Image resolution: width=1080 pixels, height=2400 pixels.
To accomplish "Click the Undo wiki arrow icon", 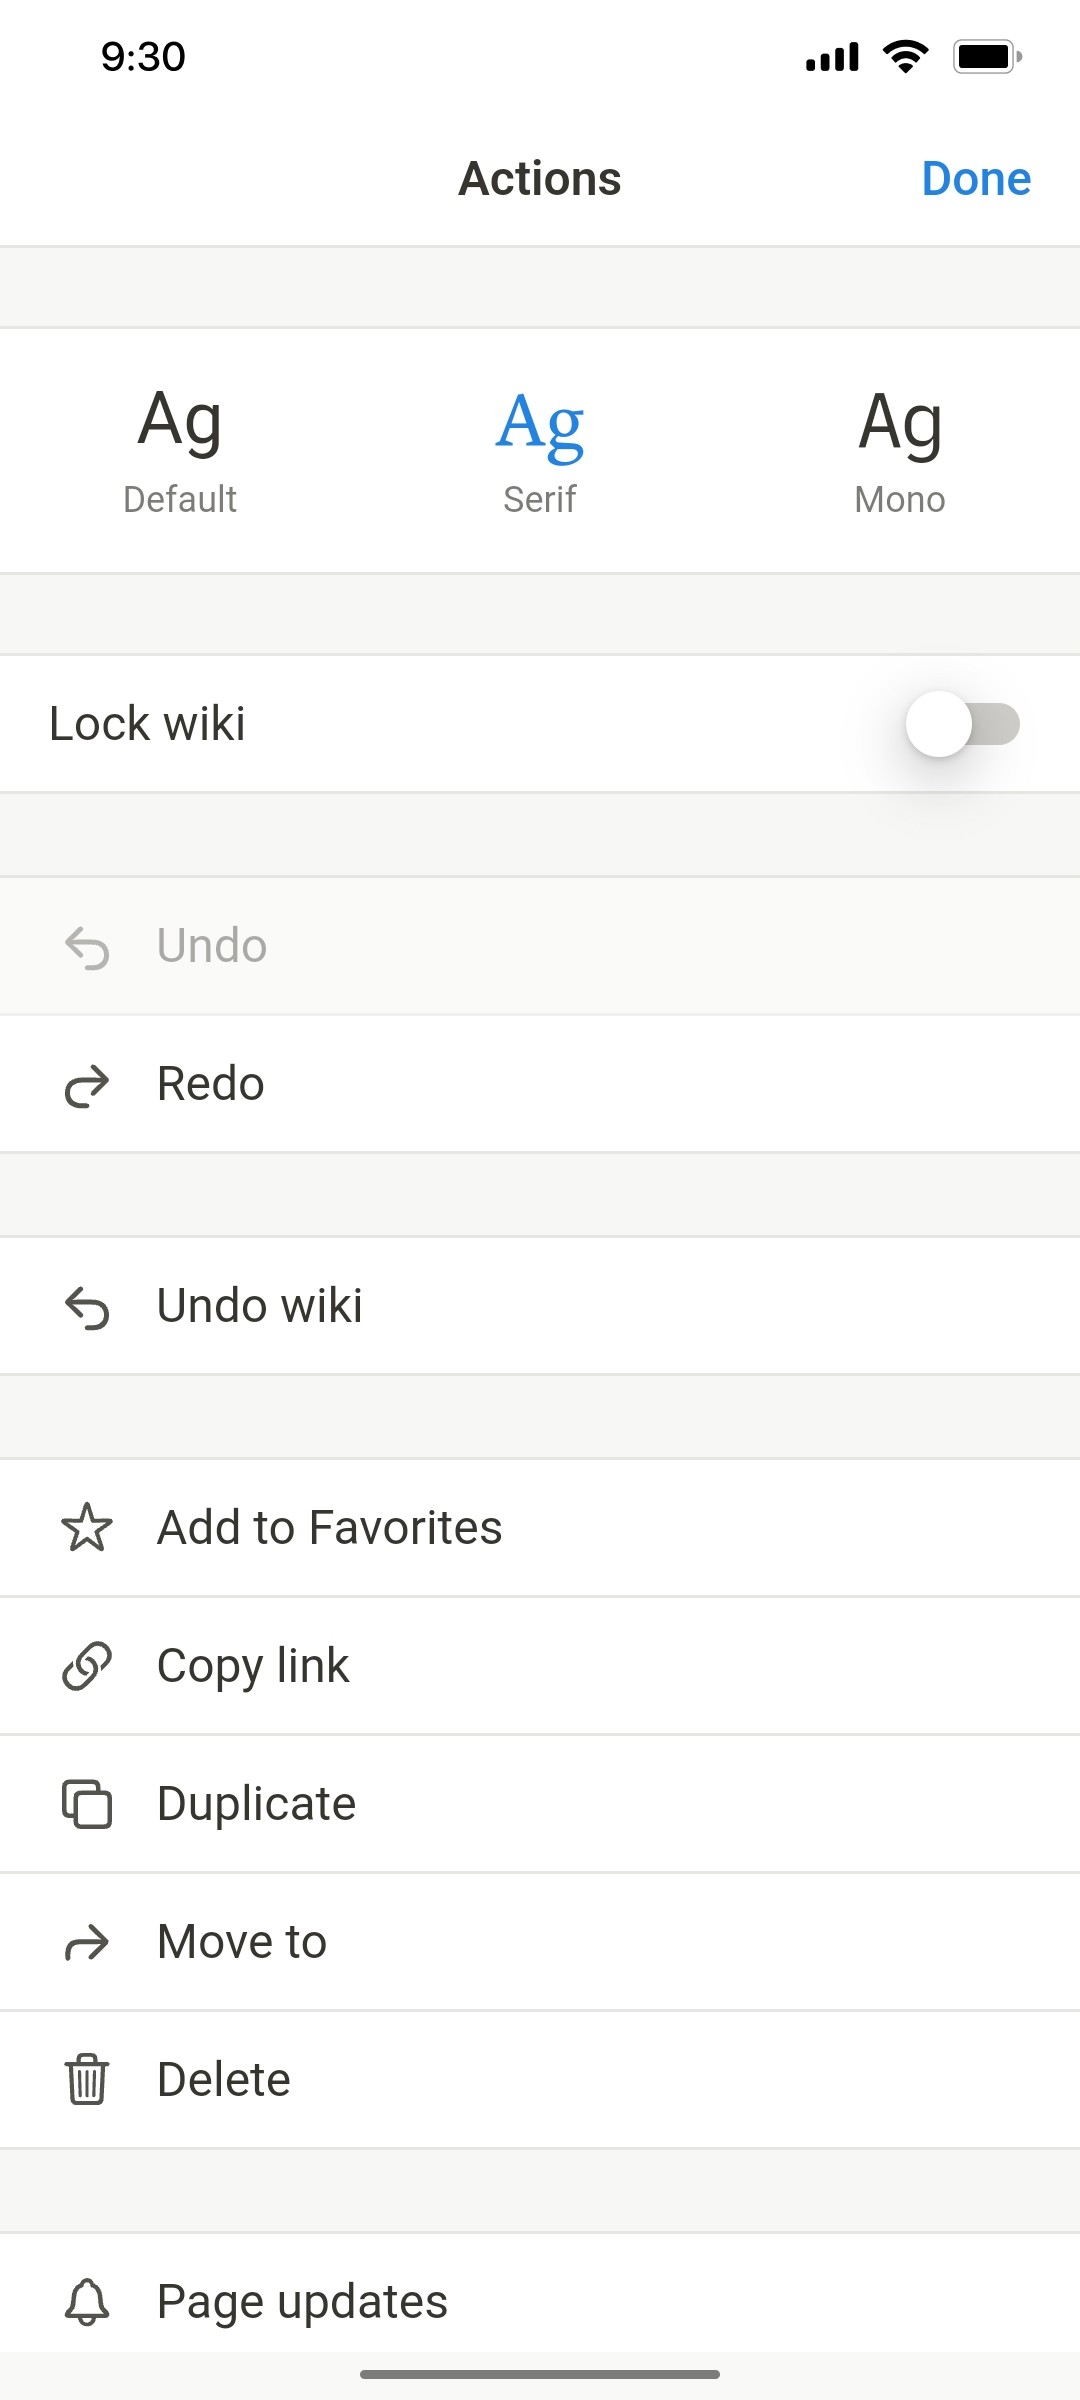I will (88, 1305).
